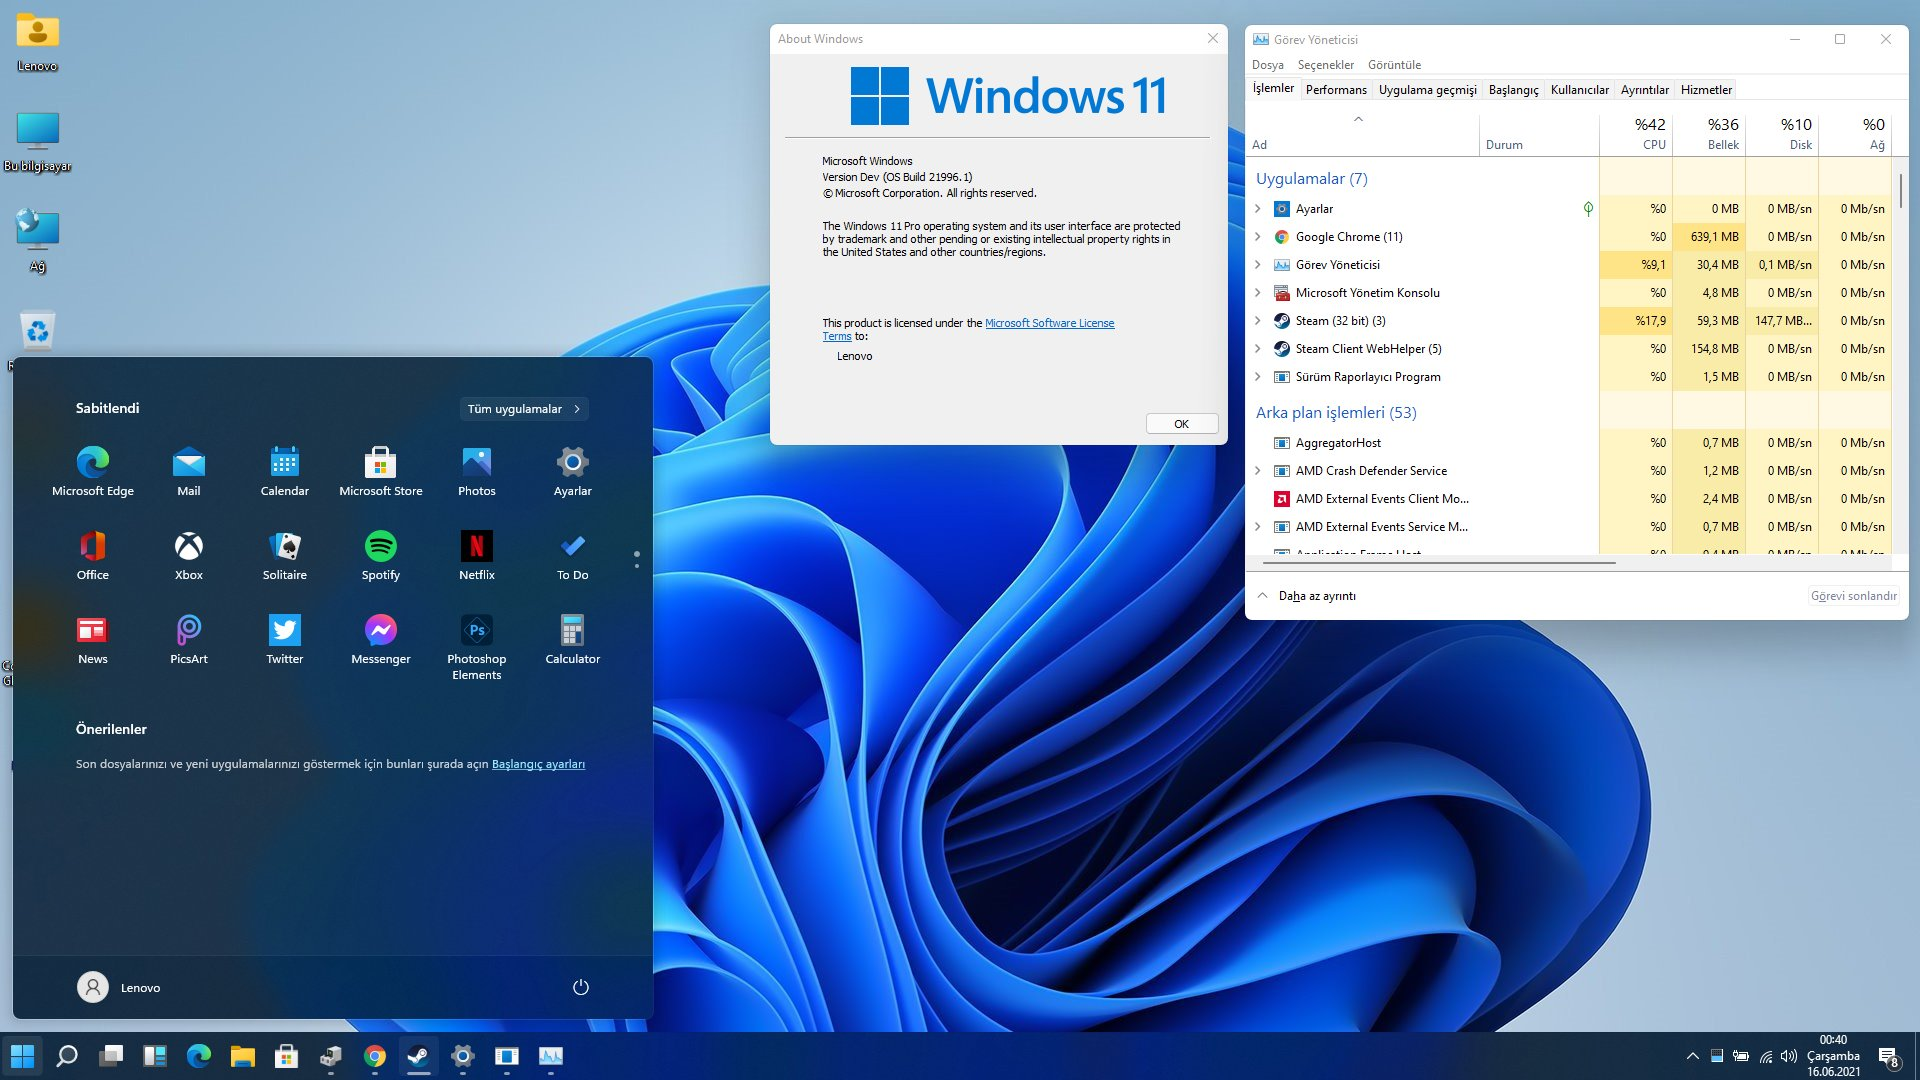Expand Steam (32 bit) process group
Image resolution: width=1920 pixels, height=1080 pixels.
(x=1258, y=321)
